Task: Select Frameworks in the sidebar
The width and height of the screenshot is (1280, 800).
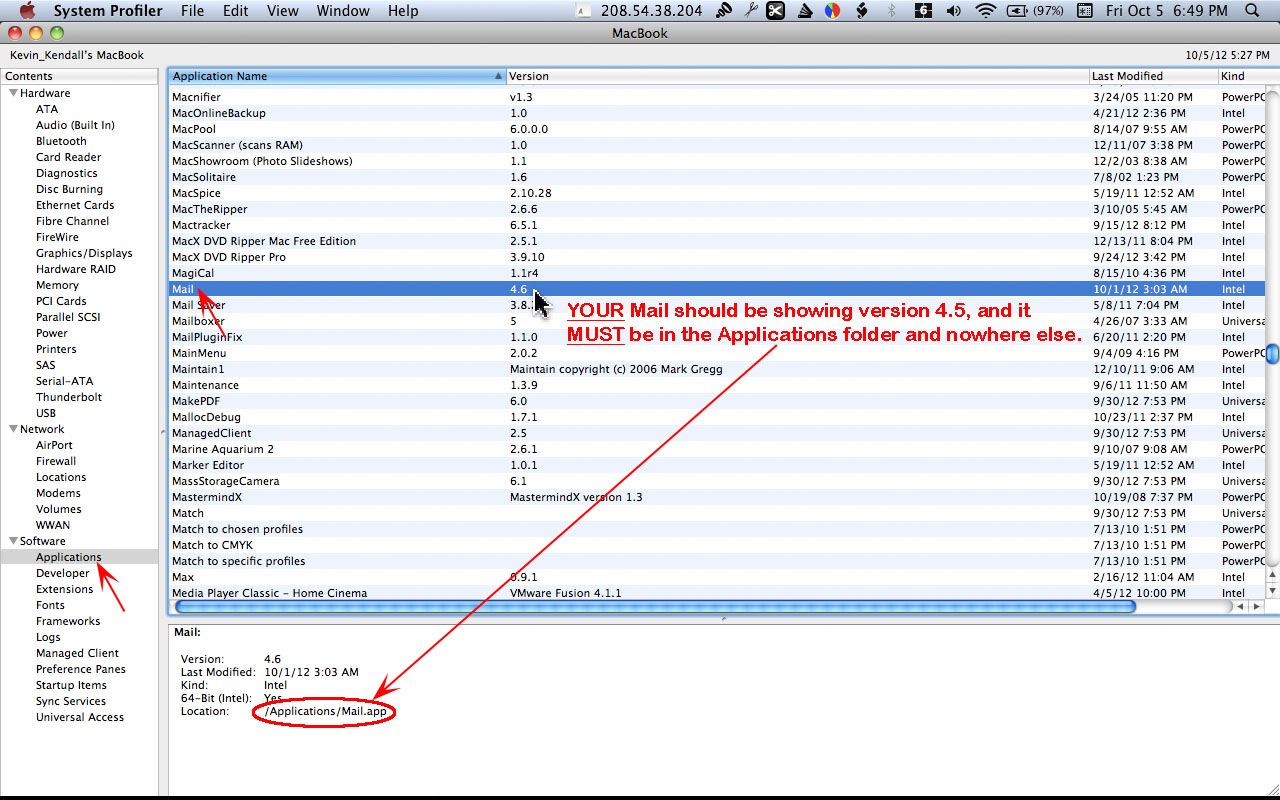Action: pos(68,621)
